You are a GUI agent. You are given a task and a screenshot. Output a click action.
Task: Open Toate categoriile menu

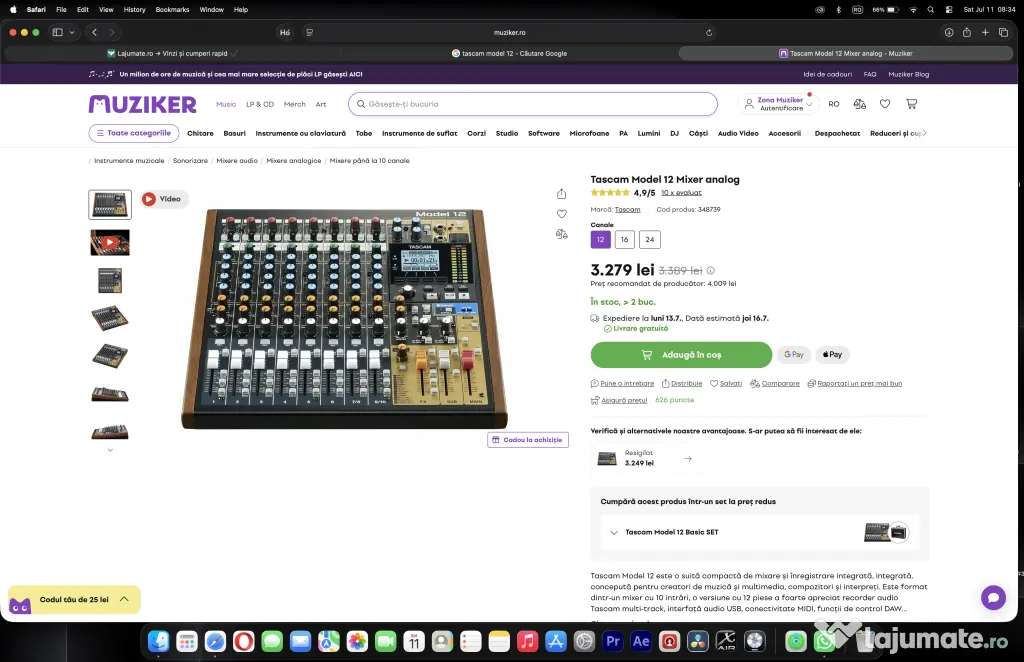134,133
